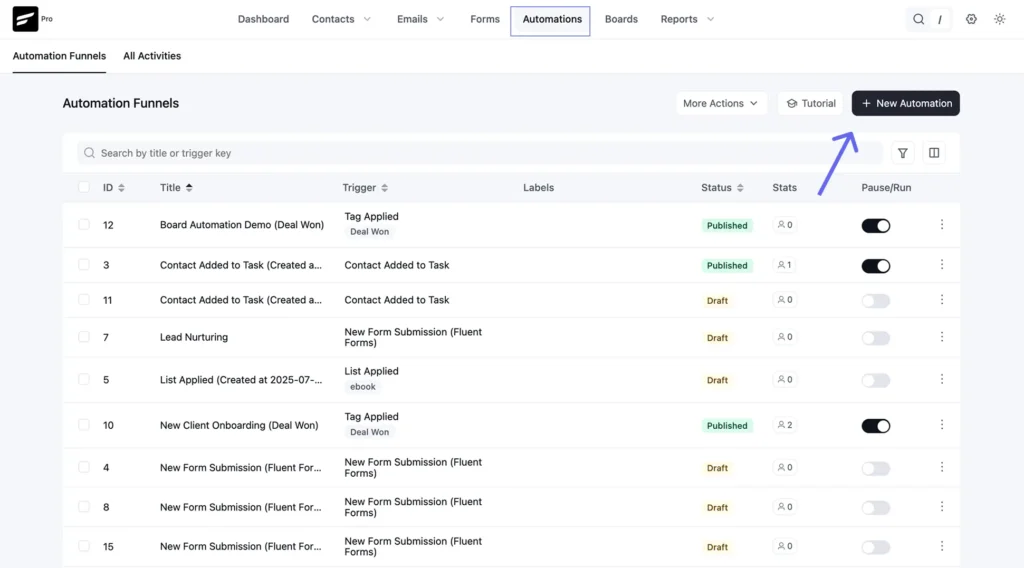
Task: Open the search icon in header
Action: (x=918, y=19)
